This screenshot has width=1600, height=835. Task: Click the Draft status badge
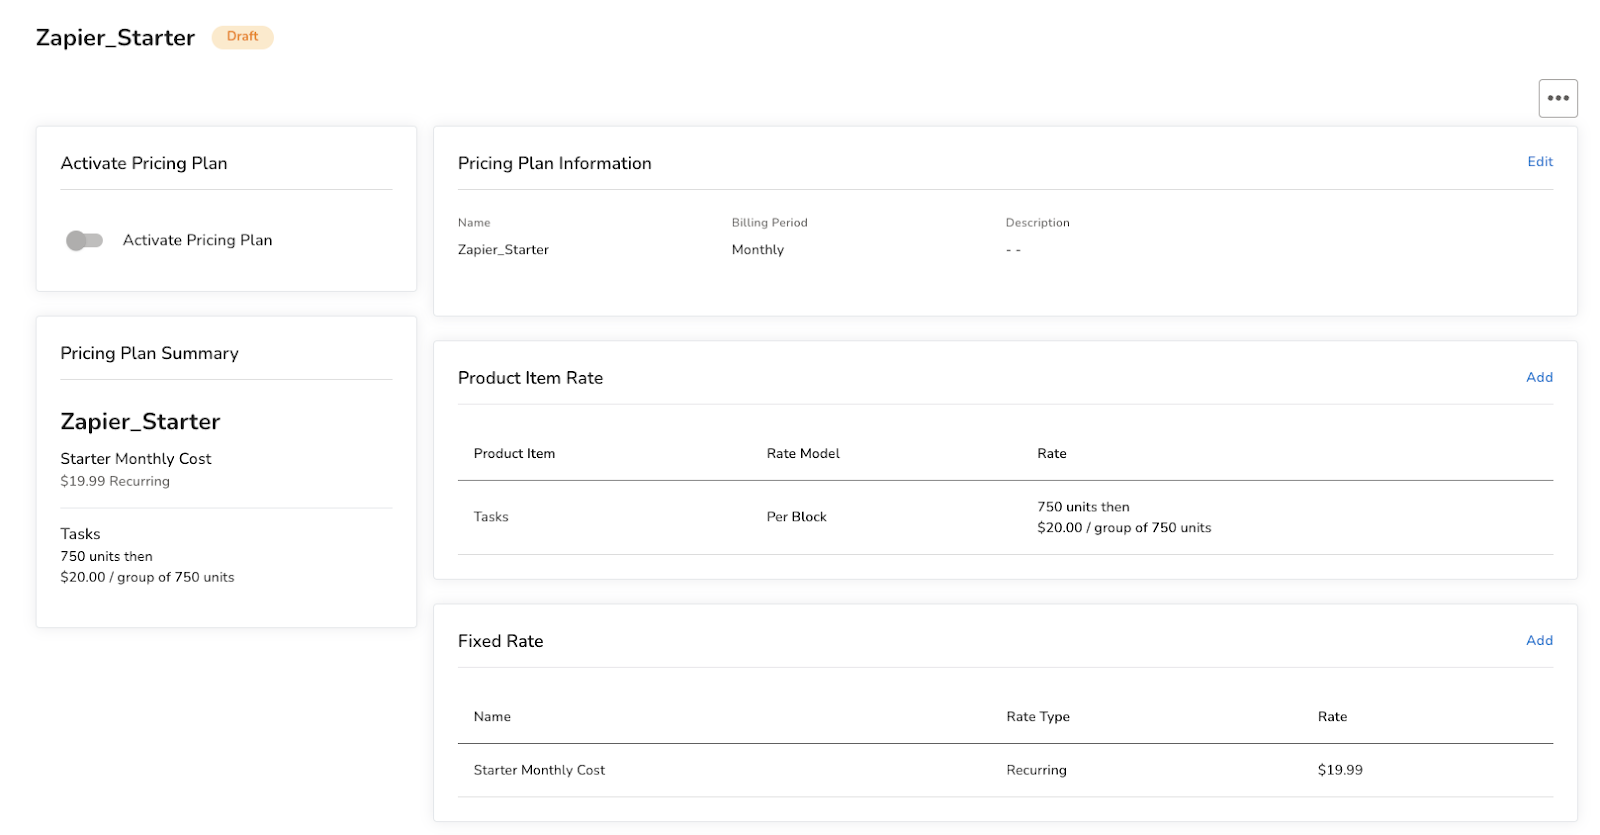[x=242, y=37]
